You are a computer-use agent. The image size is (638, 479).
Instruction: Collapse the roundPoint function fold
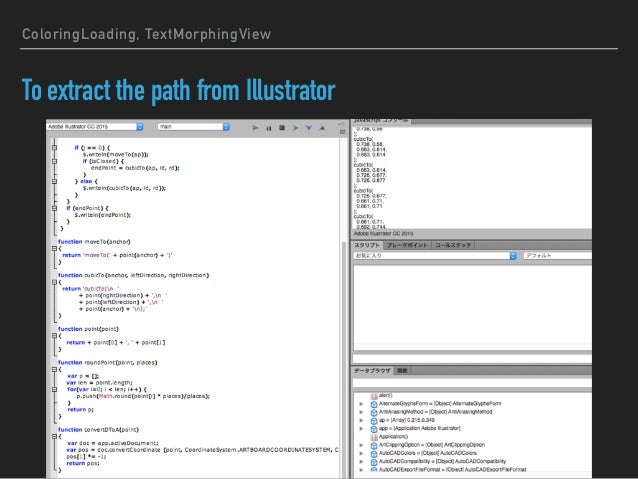point(55,369)
